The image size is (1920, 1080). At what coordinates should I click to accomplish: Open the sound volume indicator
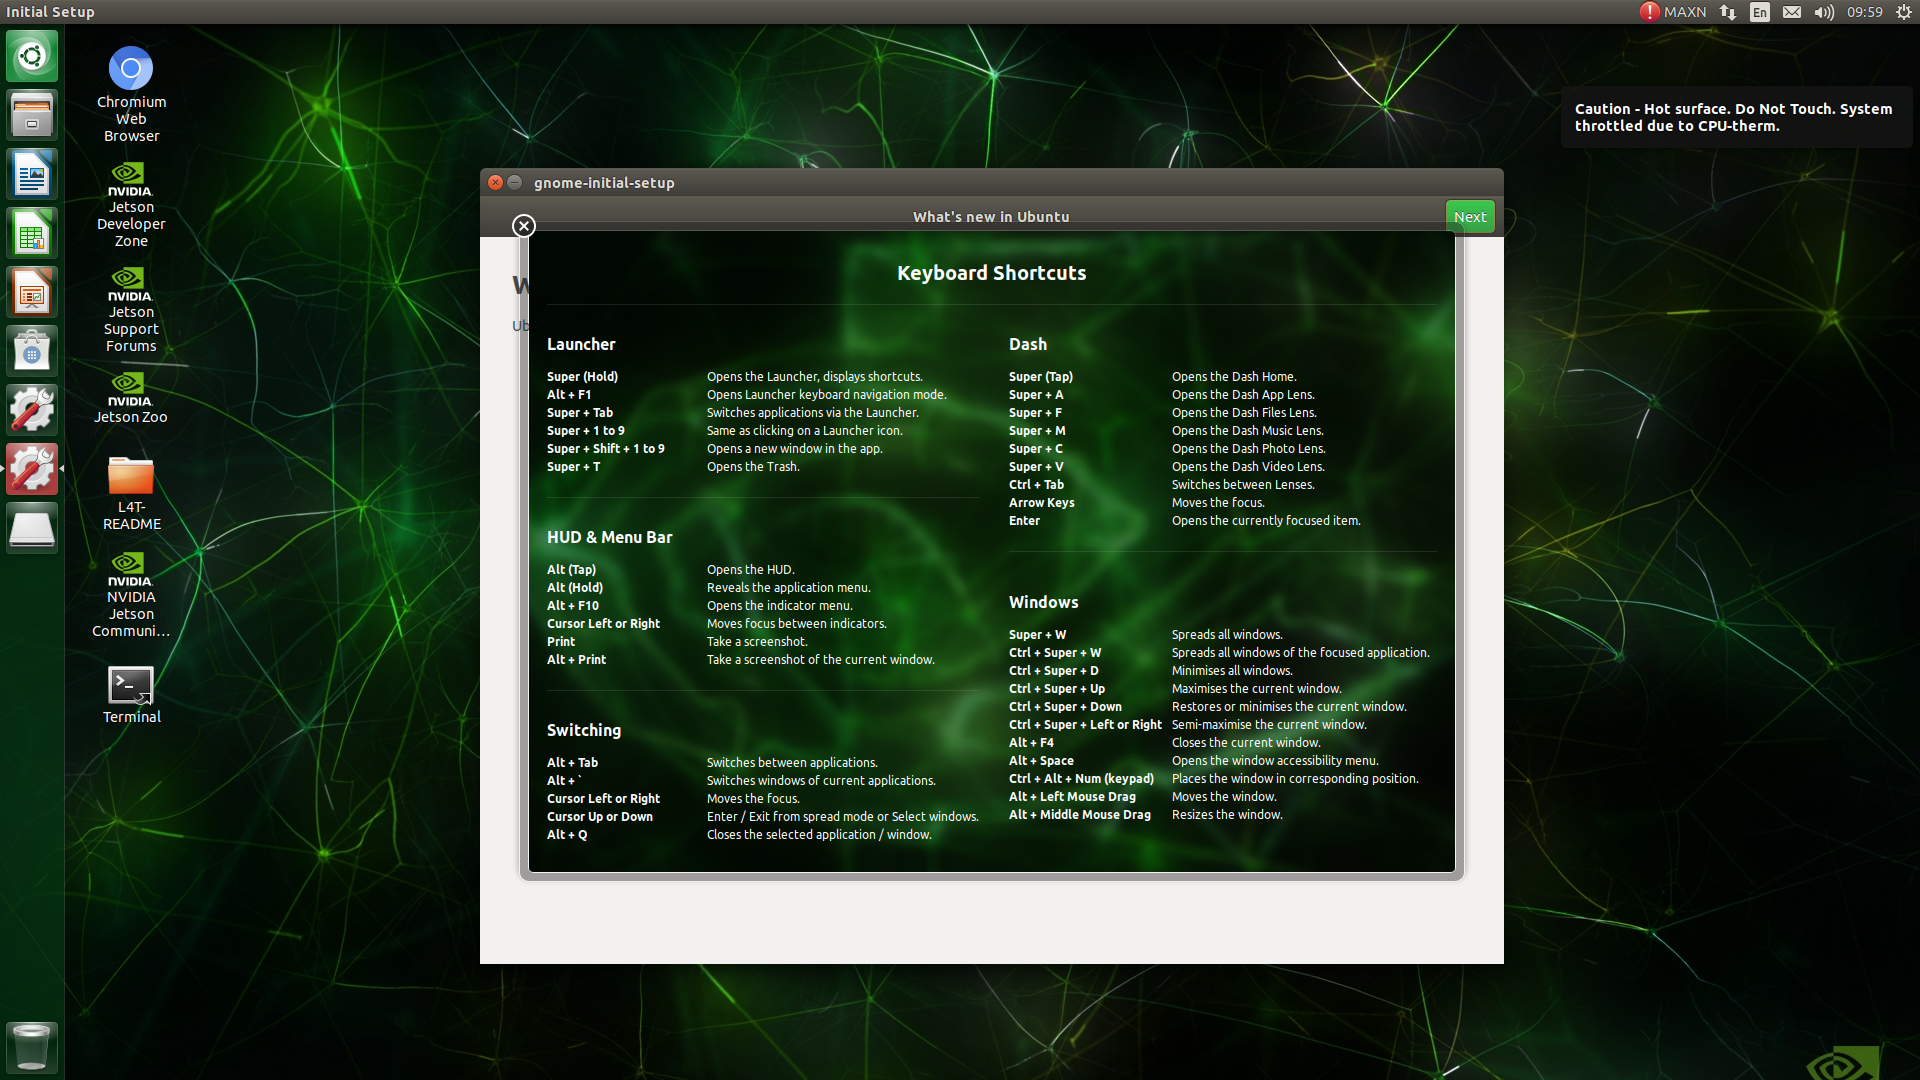[x=1824, y=12]
